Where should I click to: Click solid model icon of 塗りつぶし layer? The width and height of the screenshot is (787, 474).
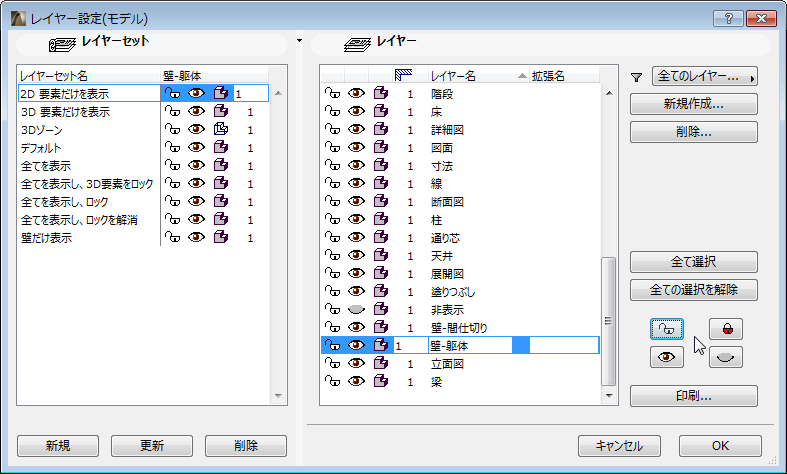pos(381,292)
